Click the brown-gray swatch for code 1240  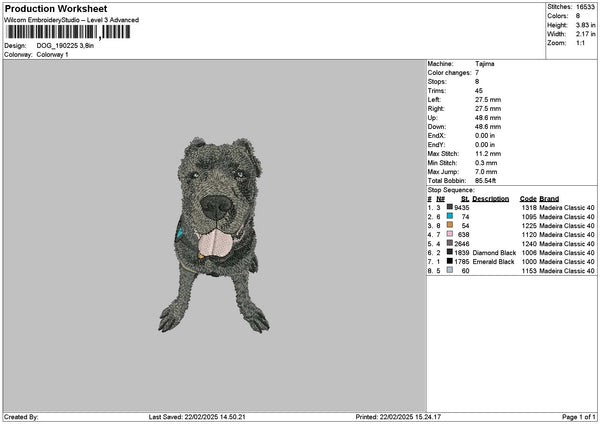[x=450, y=243]
